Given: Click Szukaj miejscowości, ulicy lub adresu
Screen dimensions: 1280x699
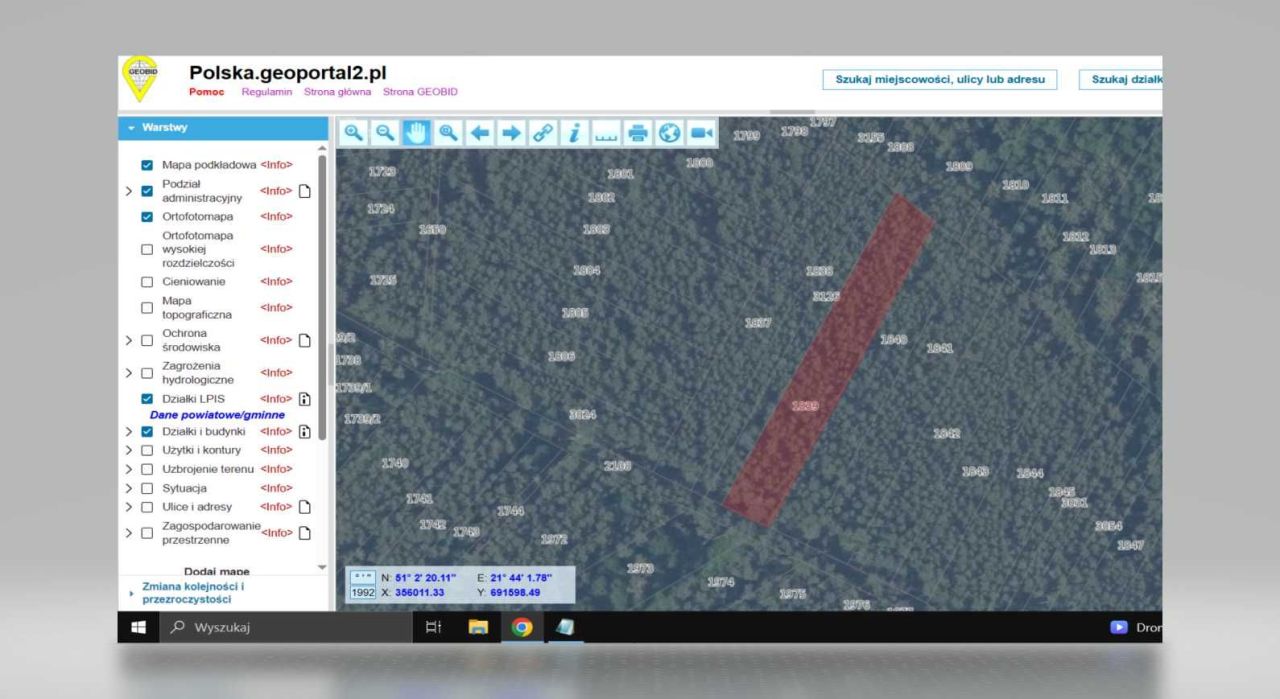Looking at the screenshot, I should point(940,79).
